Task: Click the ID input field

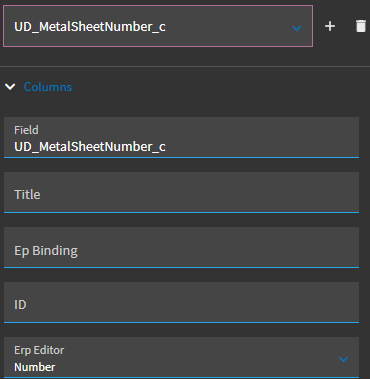Action: (181, 302)
